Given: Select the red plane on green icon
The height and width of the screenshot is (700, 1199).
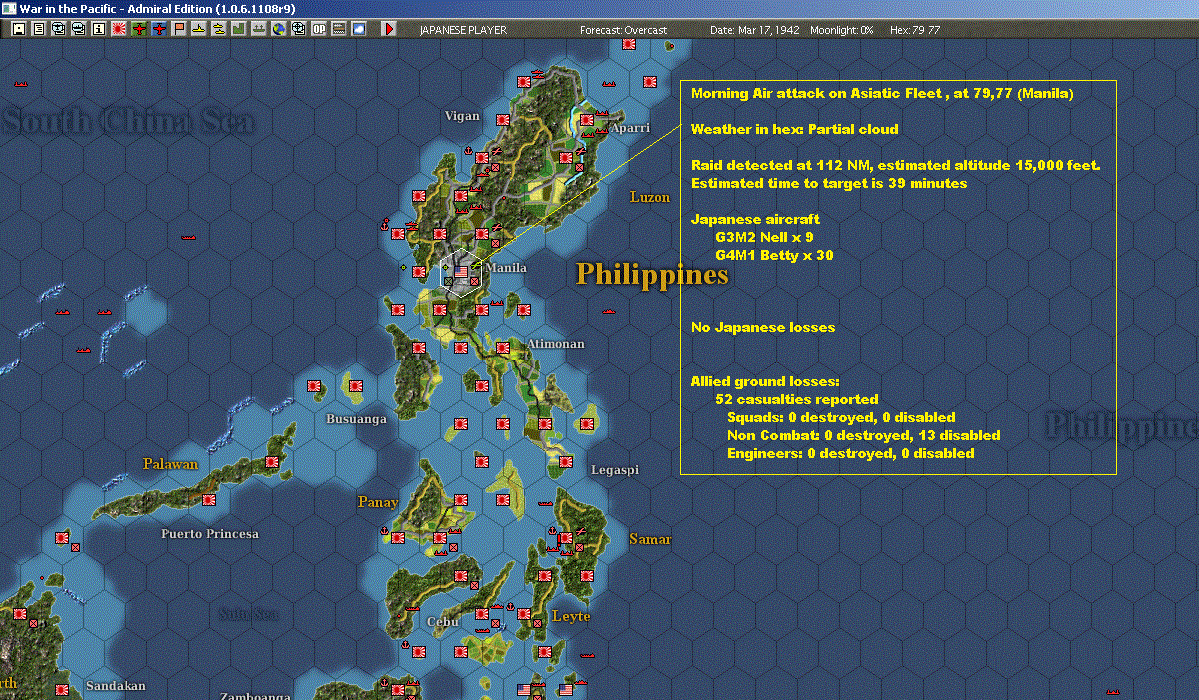Looking at the screenshot, I should pyautogui.click(x=138, y=29).
